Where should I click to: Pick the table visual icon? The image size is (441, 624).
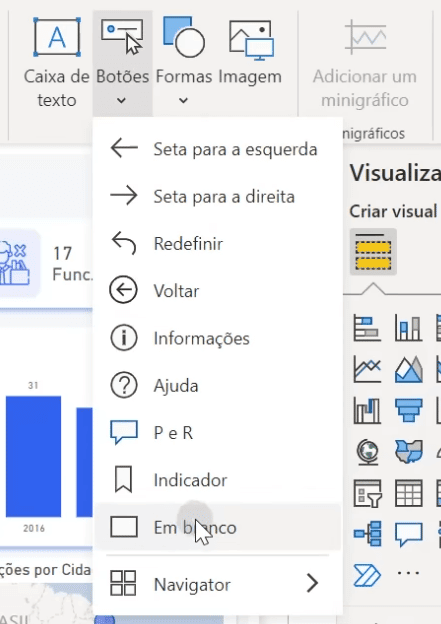pyautogui.click(x=408, y=493)
